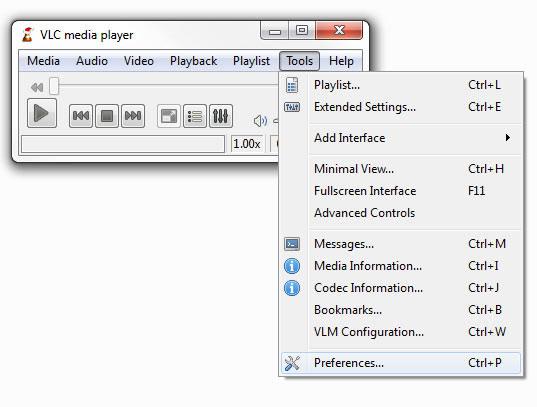Screen dimensions: 537x407
Task: Toggle Advanced Controls option
Action: (401, 213)
